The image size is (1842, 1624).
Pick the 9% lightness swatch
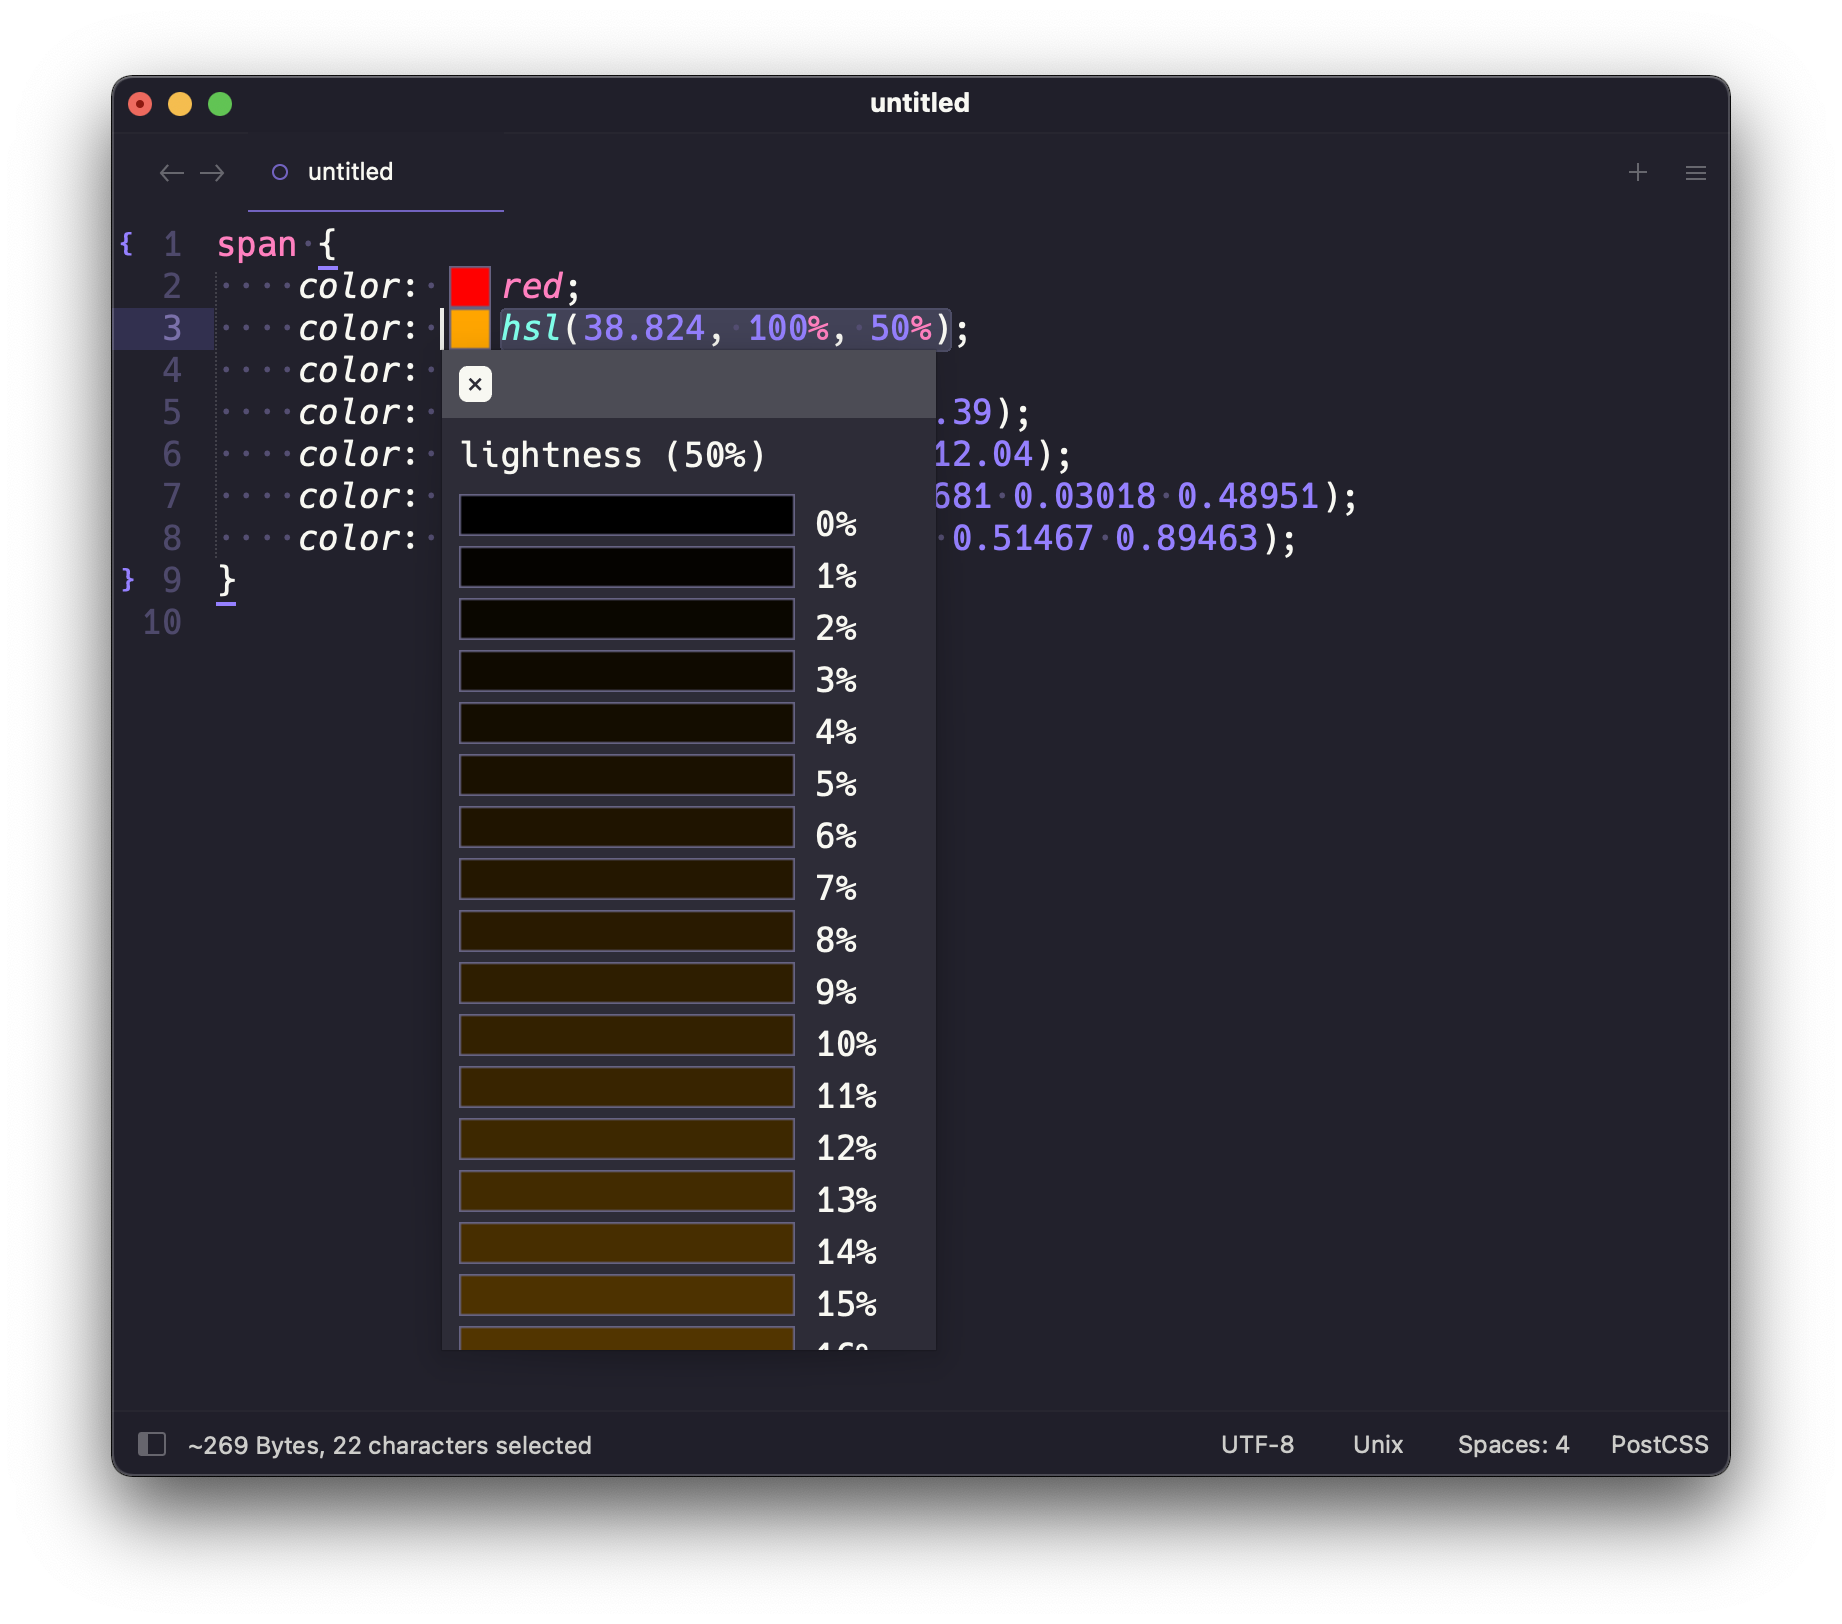coord(627,983)
